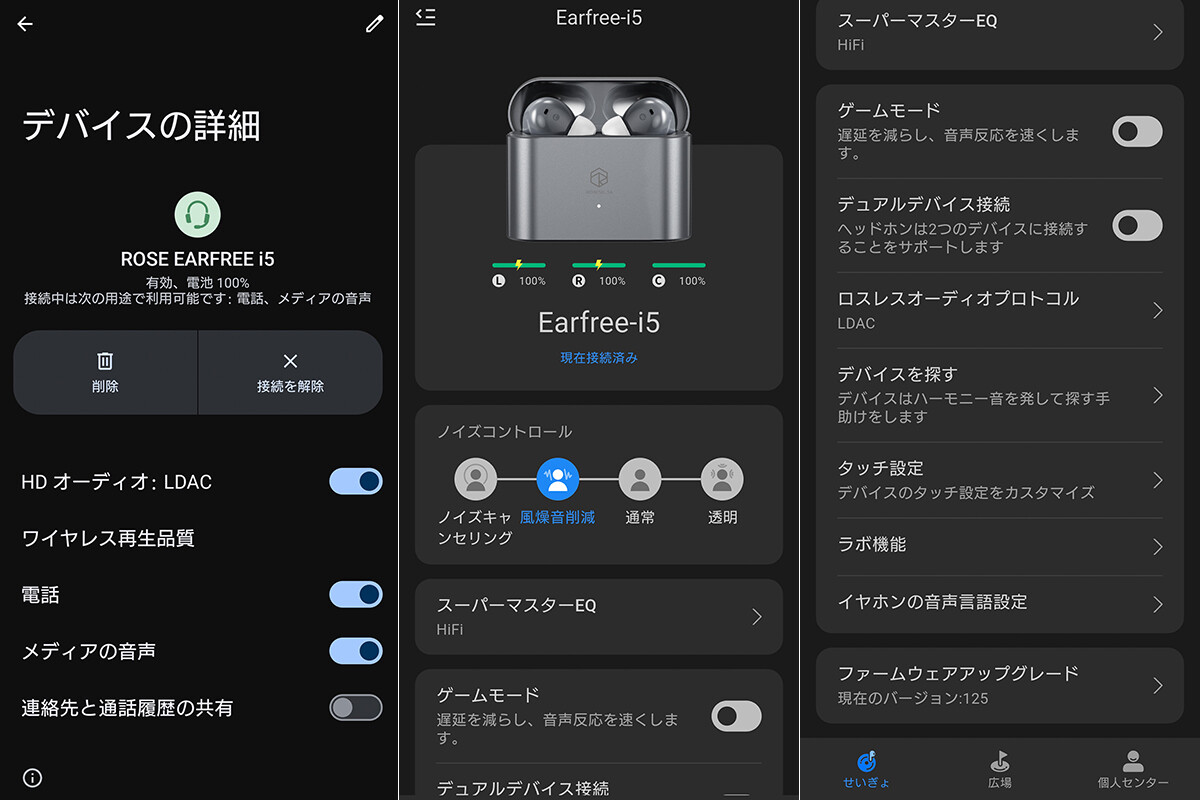This screenshot has width=1200, height=800.
Task: Tap the left earbud L battery indicator
Action: point(518,274)
